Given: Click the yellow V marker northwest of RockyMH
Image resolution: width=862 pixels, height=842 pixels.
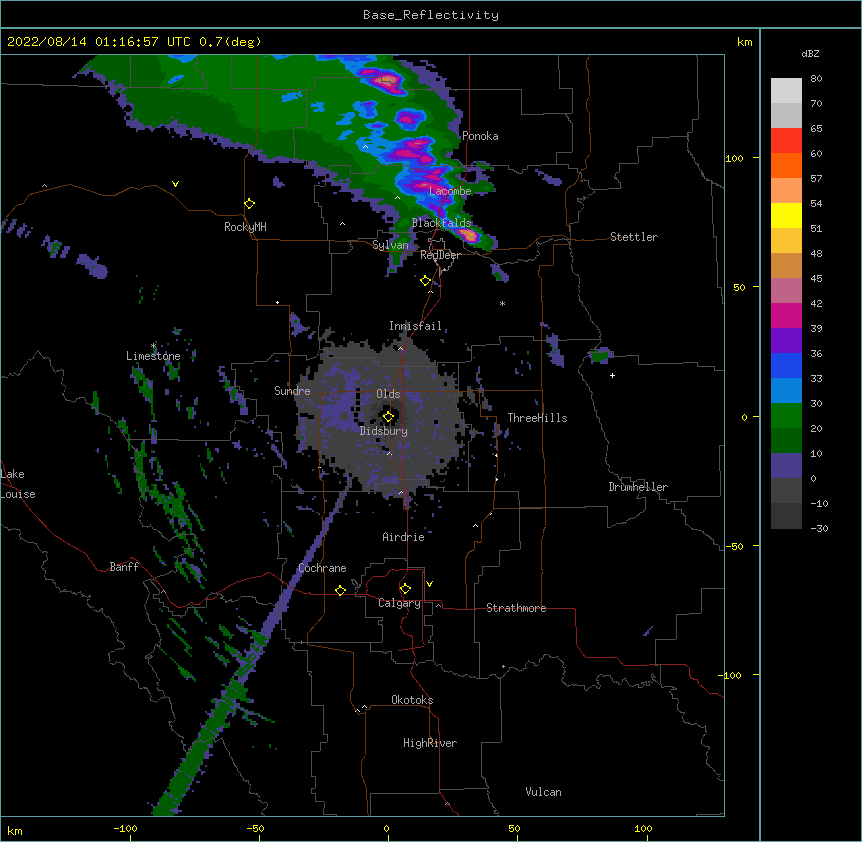Looking at the screenshot, I should (175, 184).
